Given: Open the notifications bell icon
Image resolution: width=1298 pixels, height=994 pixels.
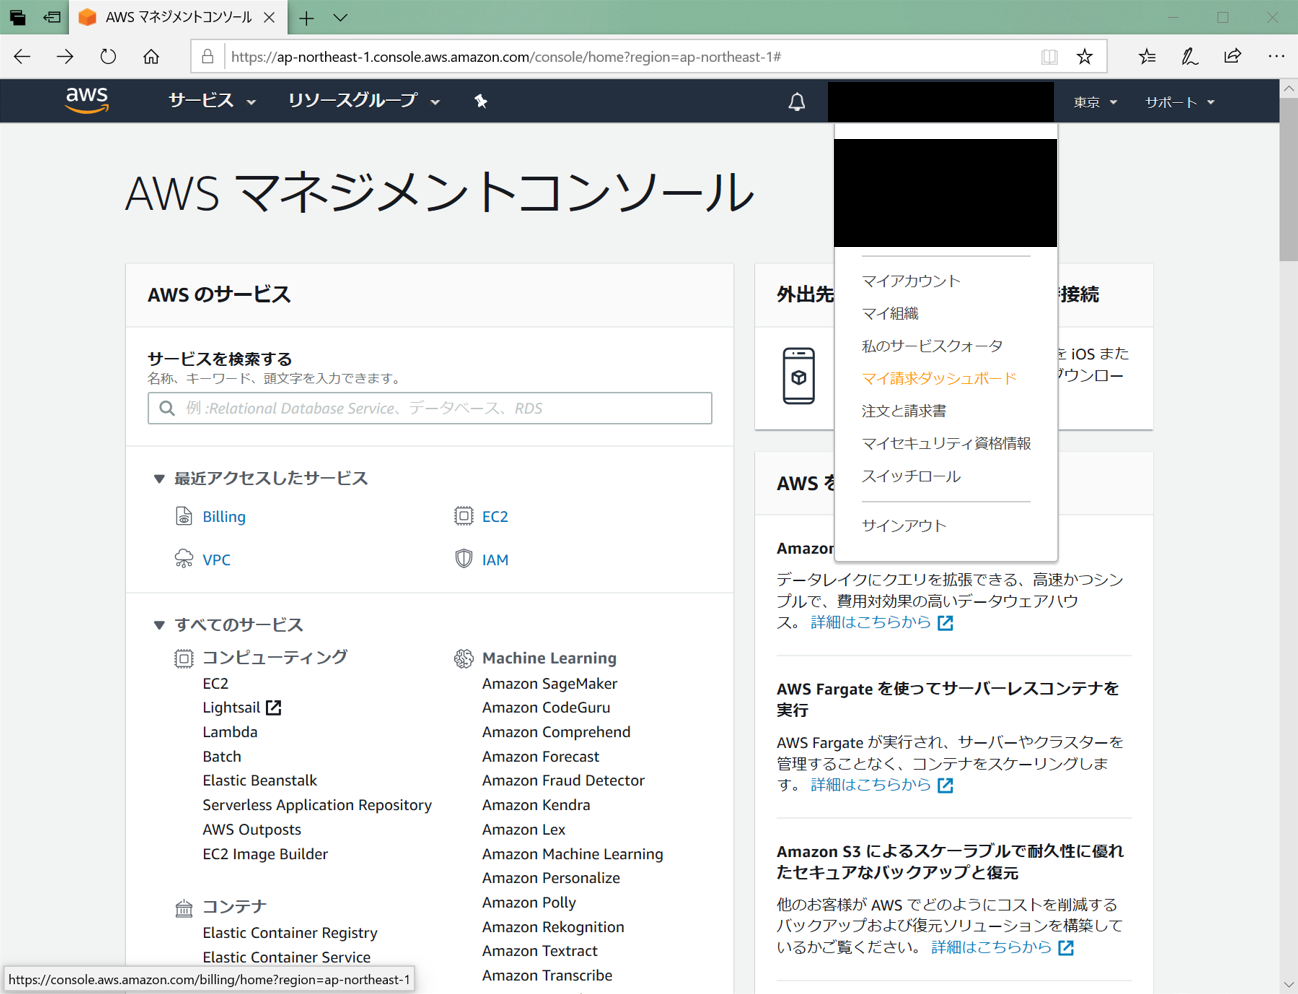Looking at the screenshot, I should (797, 102).
